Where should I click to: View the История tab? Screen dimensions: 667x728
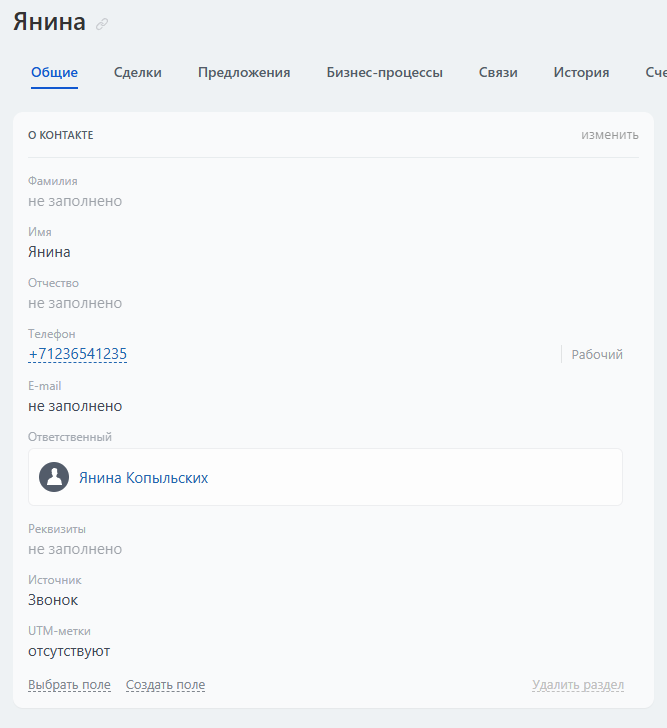click(x=582, y=72)
